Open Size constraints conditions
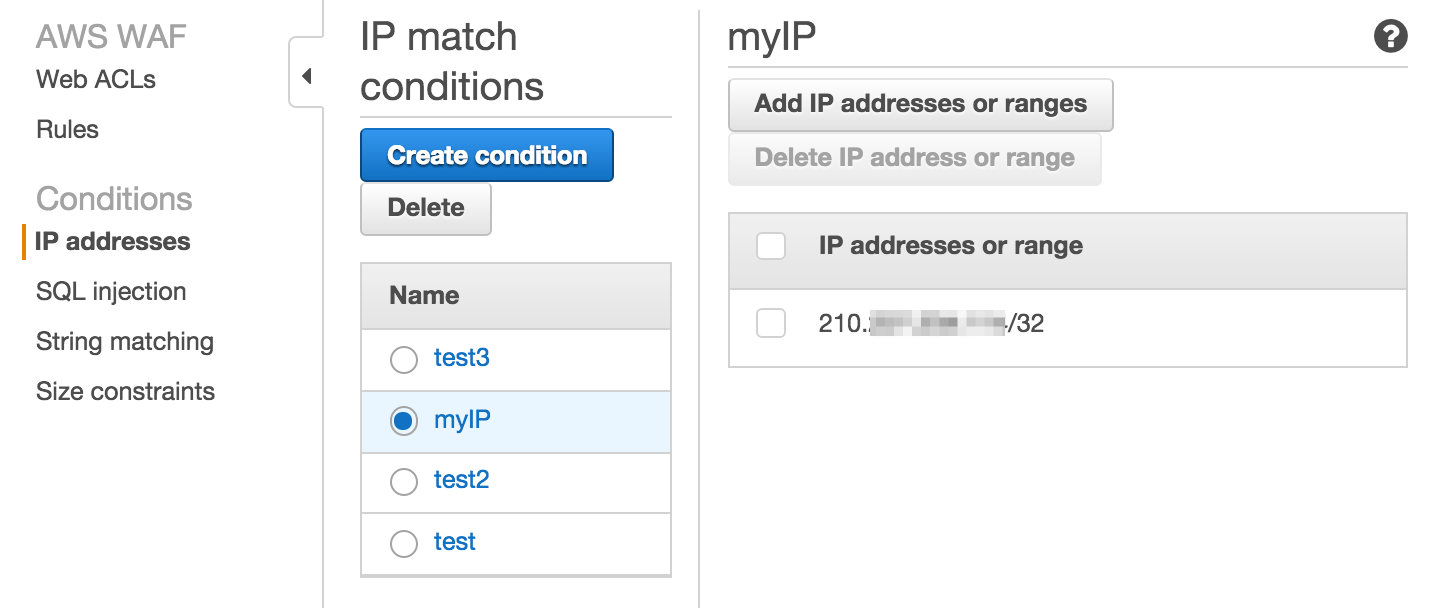 pos(125,392)
